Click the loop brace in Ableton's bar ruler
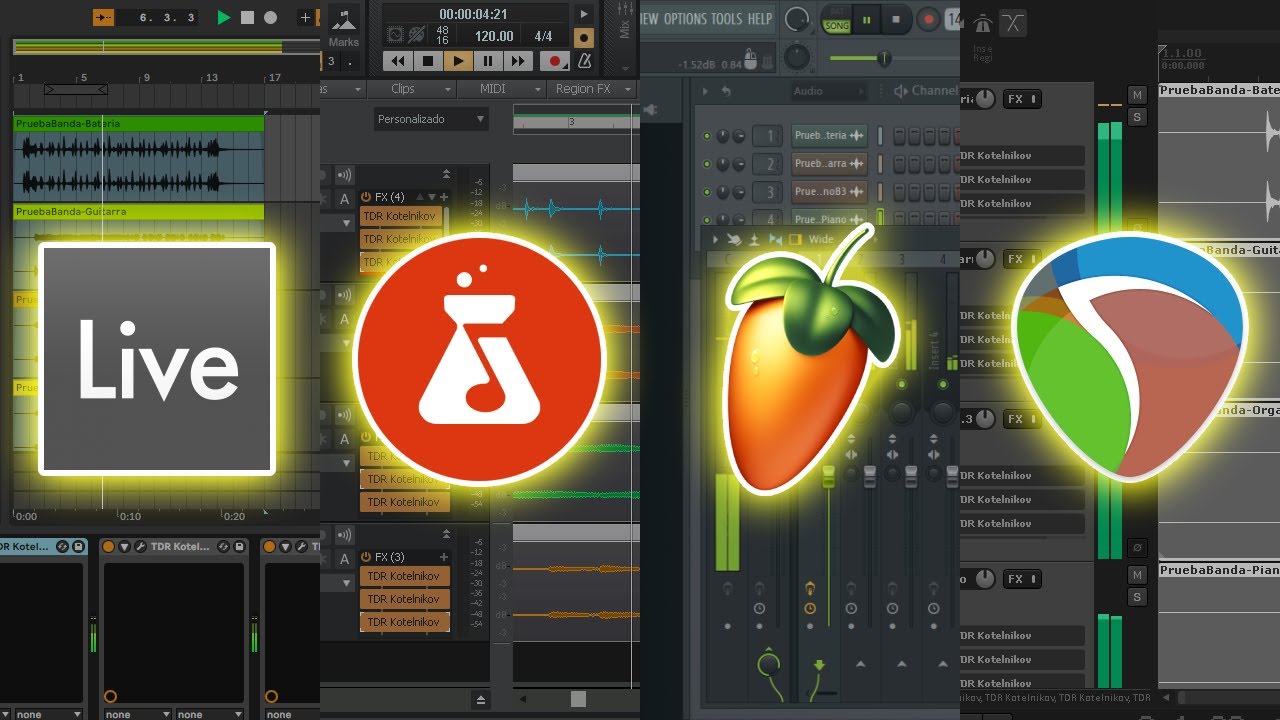Screen dimensions: 1280x720 pyautogui.click(x=76, y=90)
